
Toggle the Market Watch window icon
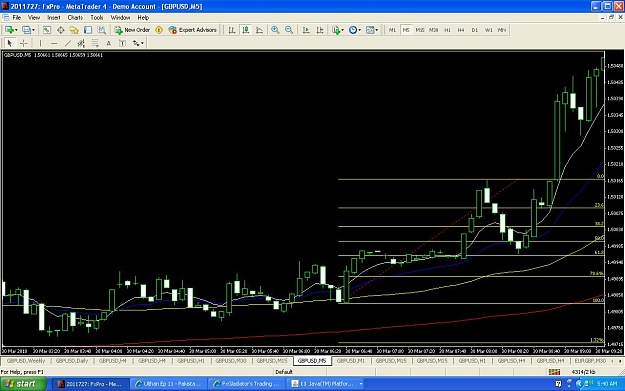pos(47,30)
